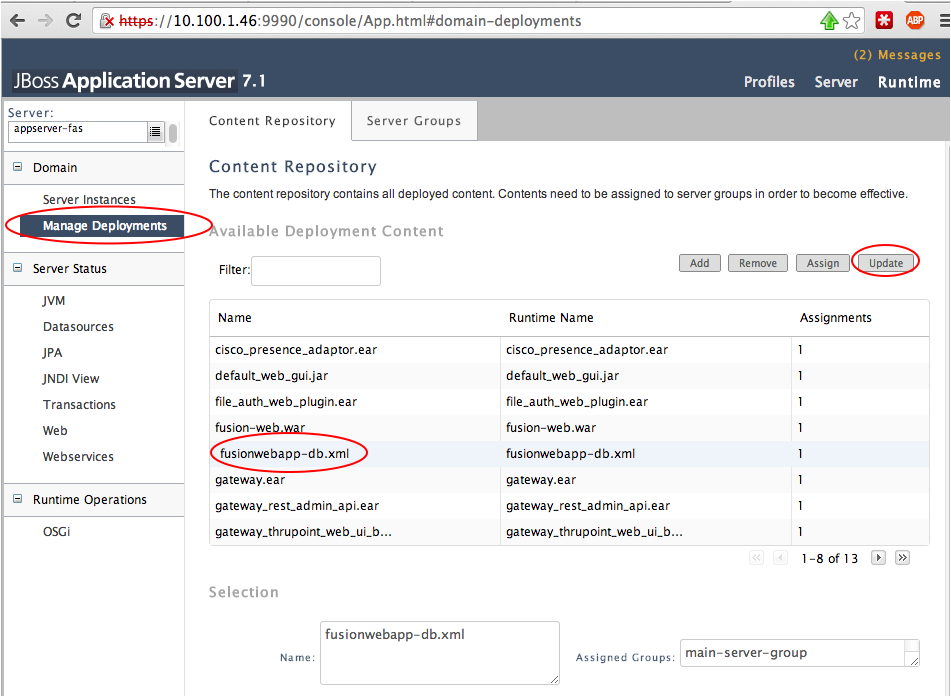
Task: Select the file_auth_web_plugin.ear row name
Action: [x=286, y=402]
